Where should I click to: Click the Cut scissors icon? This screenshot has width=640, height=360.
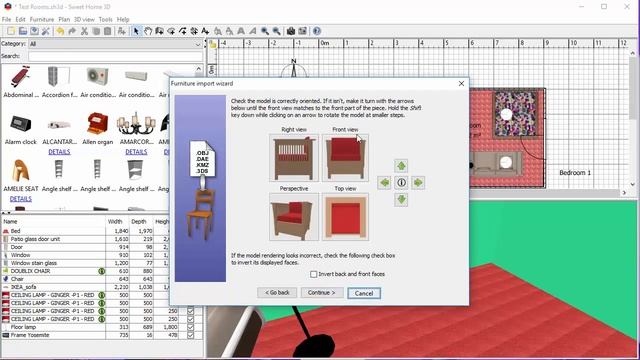tap(84, 31)
